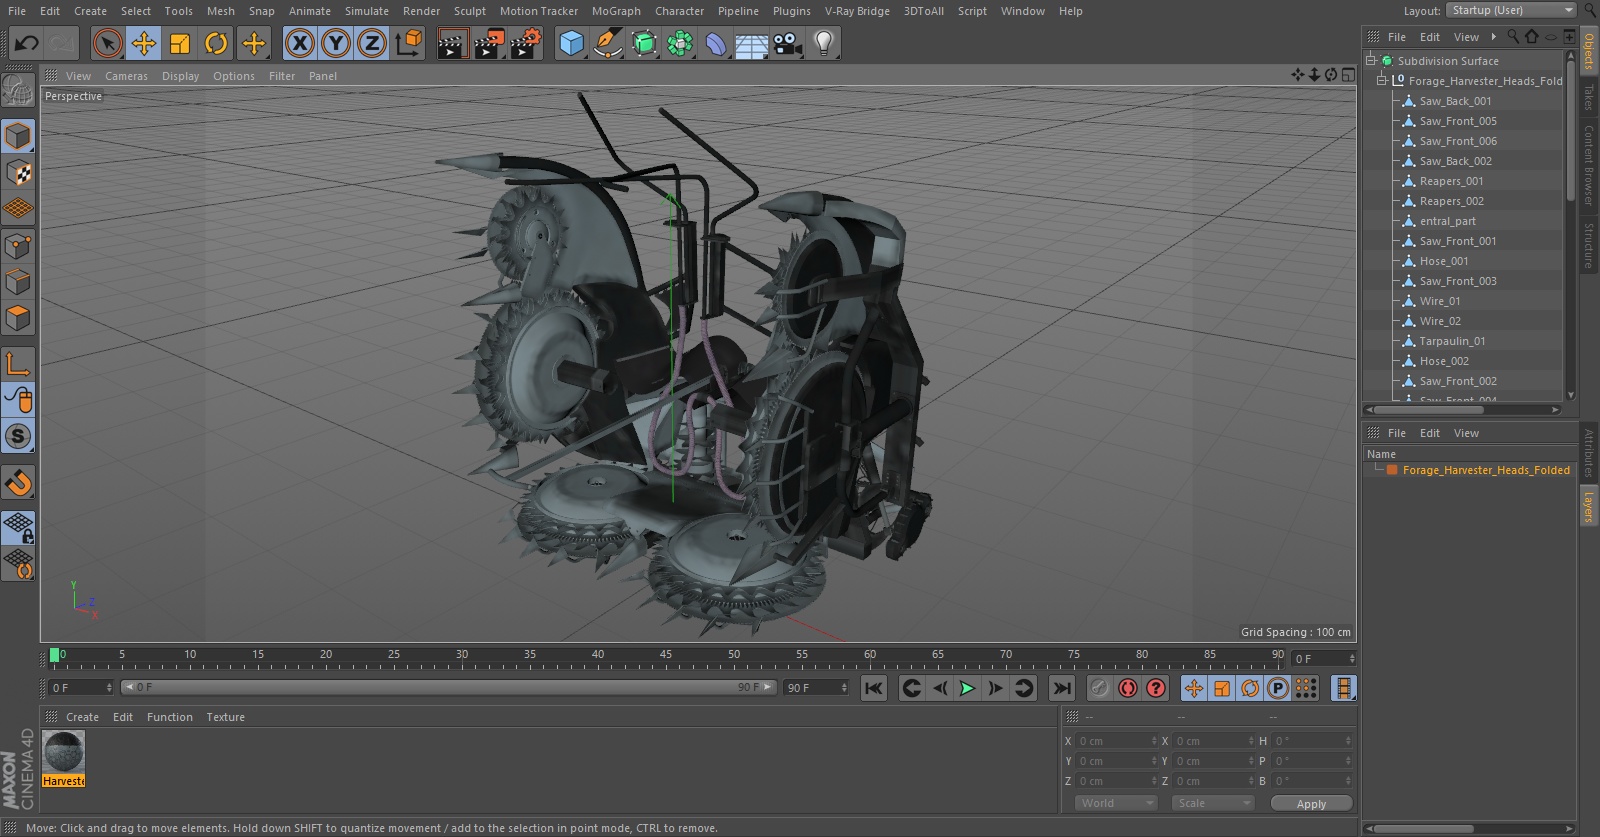Open the Sculpt menu
Screen dimensions: 1600x837
click(470, 11)
